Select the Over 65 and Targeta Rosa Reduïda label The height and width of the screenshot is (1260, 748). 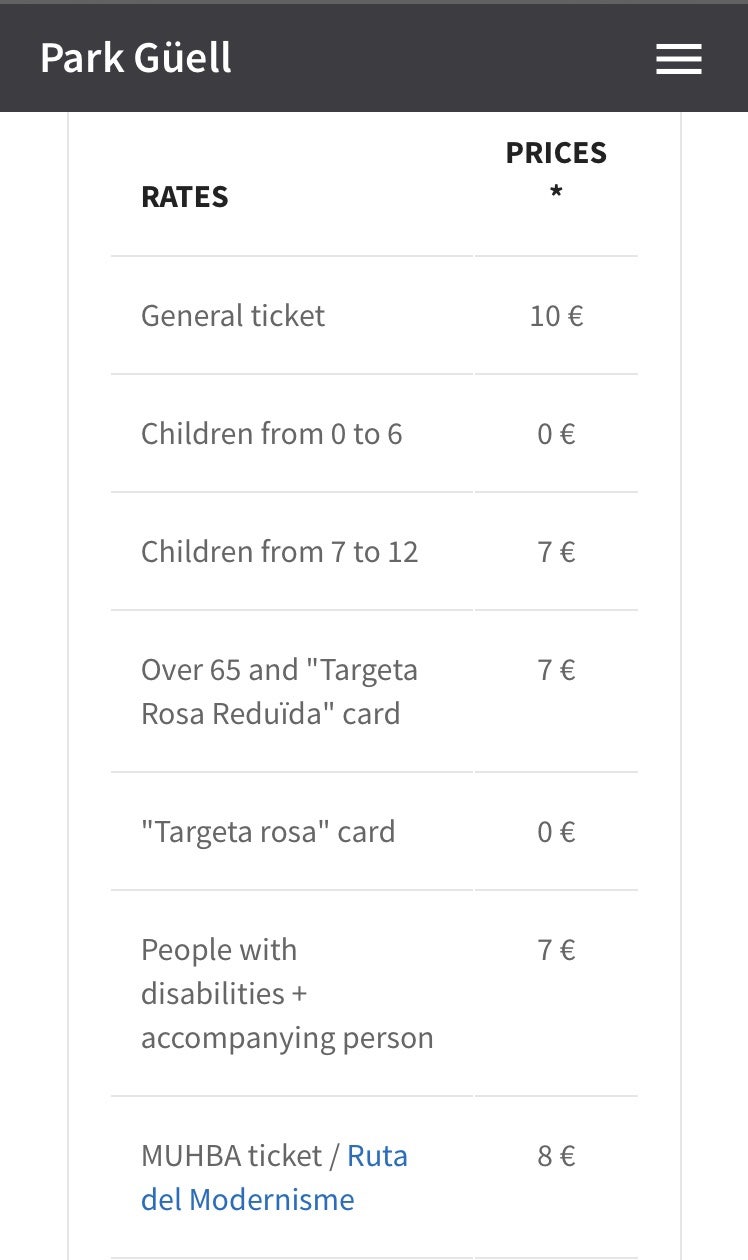pyautogui.click(x=279, y=692)
